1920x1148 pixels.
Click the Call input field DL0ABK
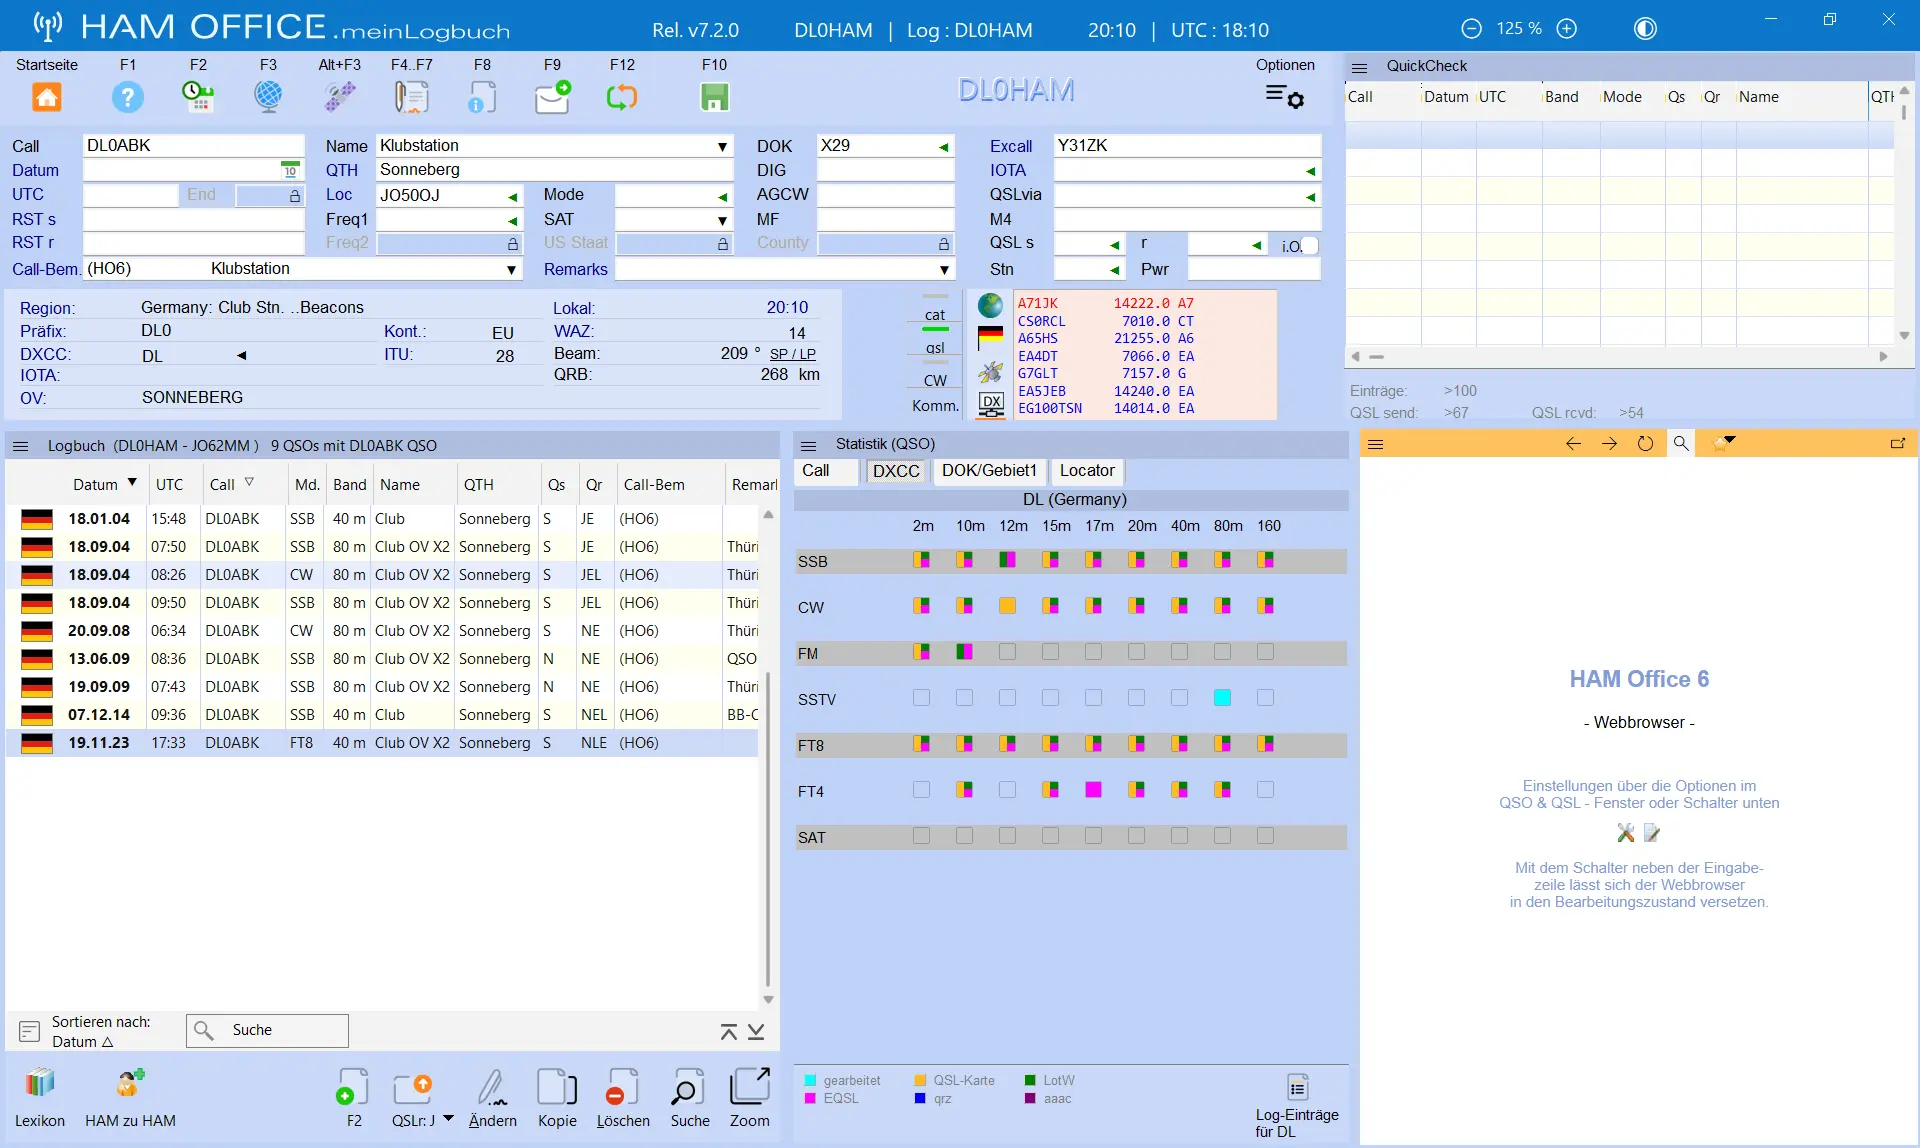point(193,146)
